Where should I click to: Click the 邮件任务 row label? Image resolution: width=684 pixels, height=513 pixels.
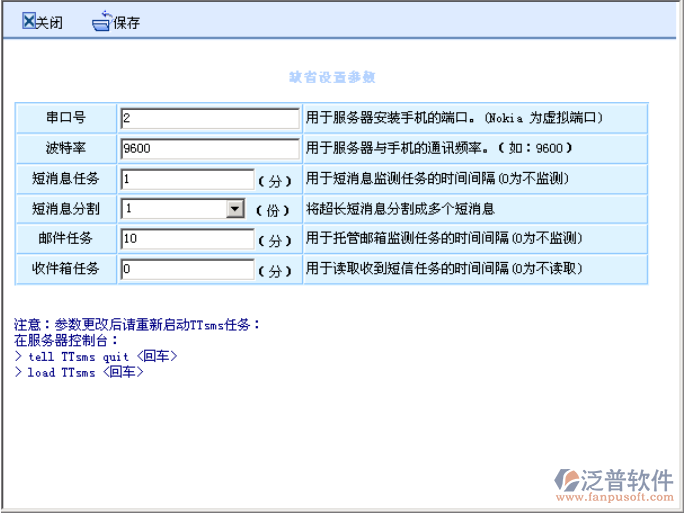point(66,240)
